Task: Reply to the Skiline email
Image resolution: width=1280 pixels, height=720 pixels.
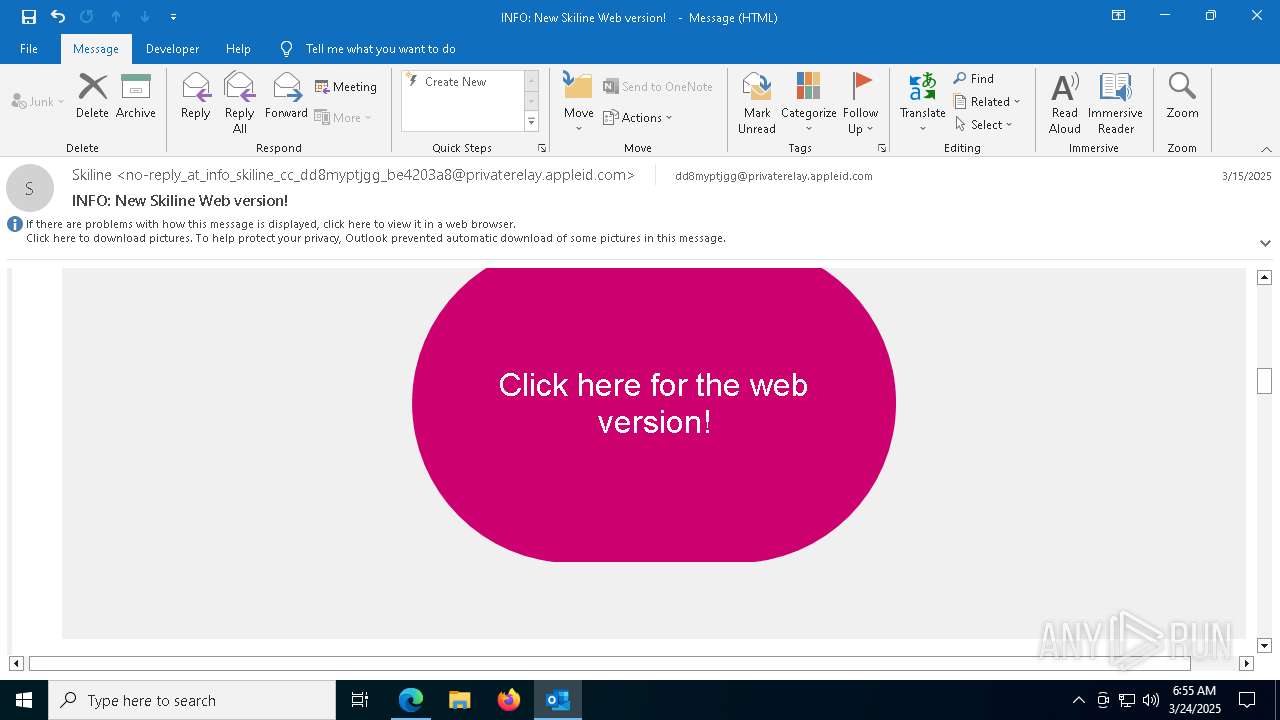Action: 196,96
